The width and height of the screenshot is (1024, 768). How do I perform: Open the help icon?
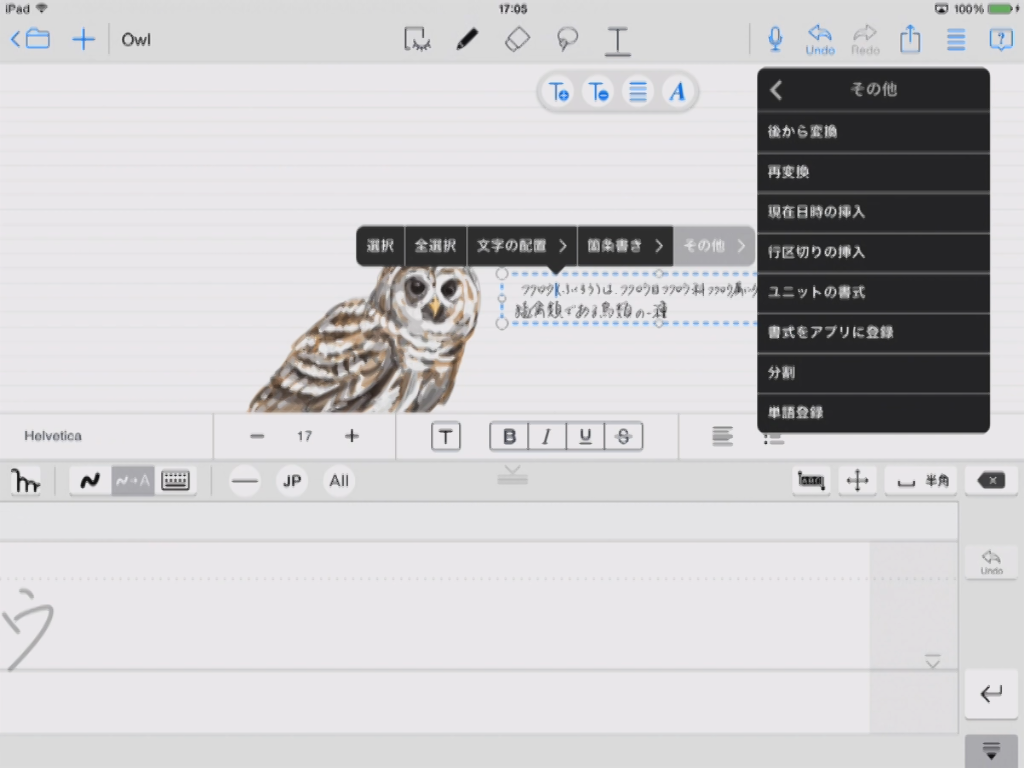[1001, 39]
